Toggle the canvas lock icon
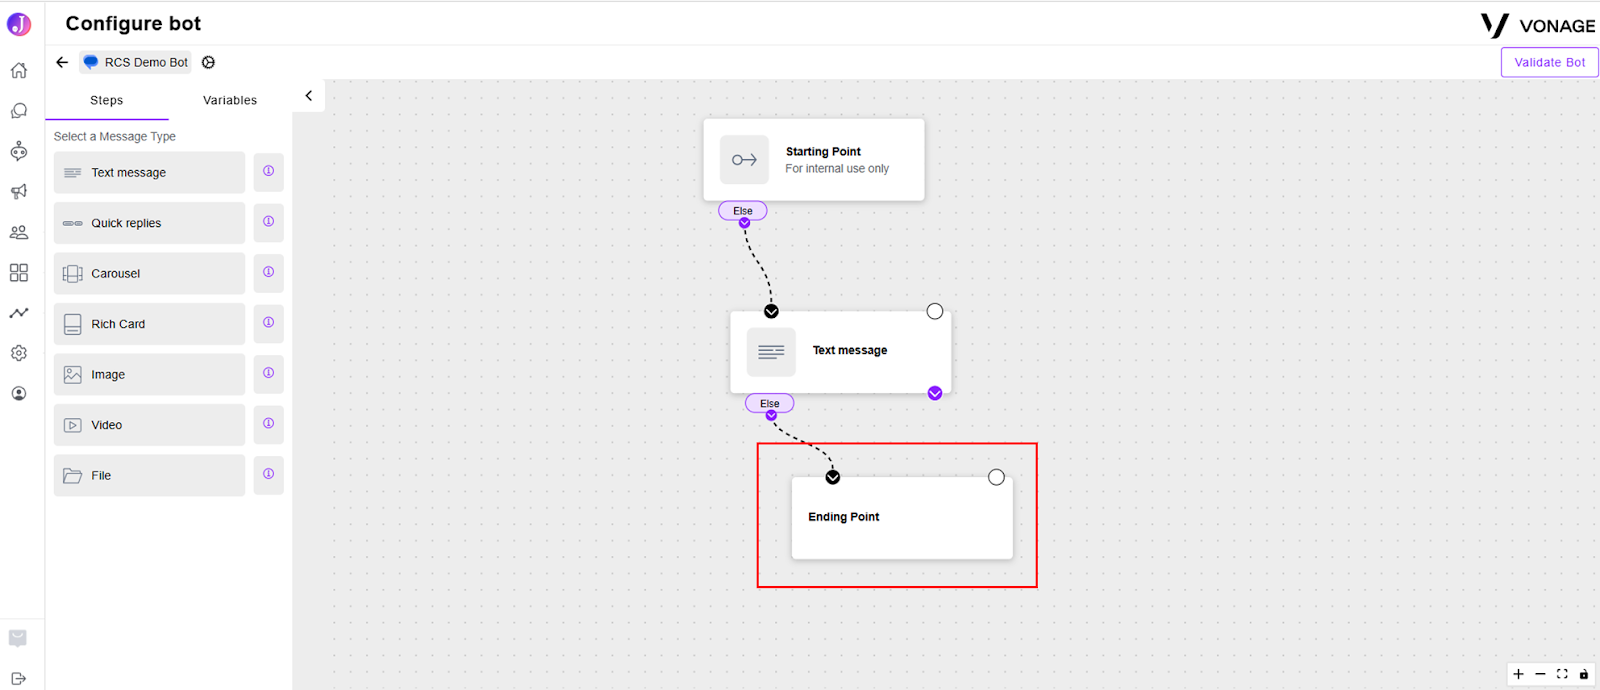The width and height of the screenshot is (1600, 690). coord(1584,674)
